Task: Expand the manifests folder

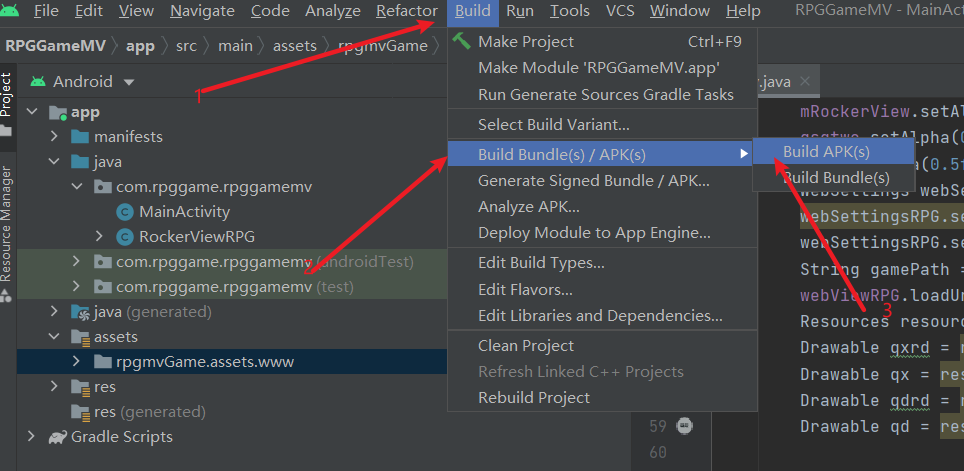Action: coord(55,136)
